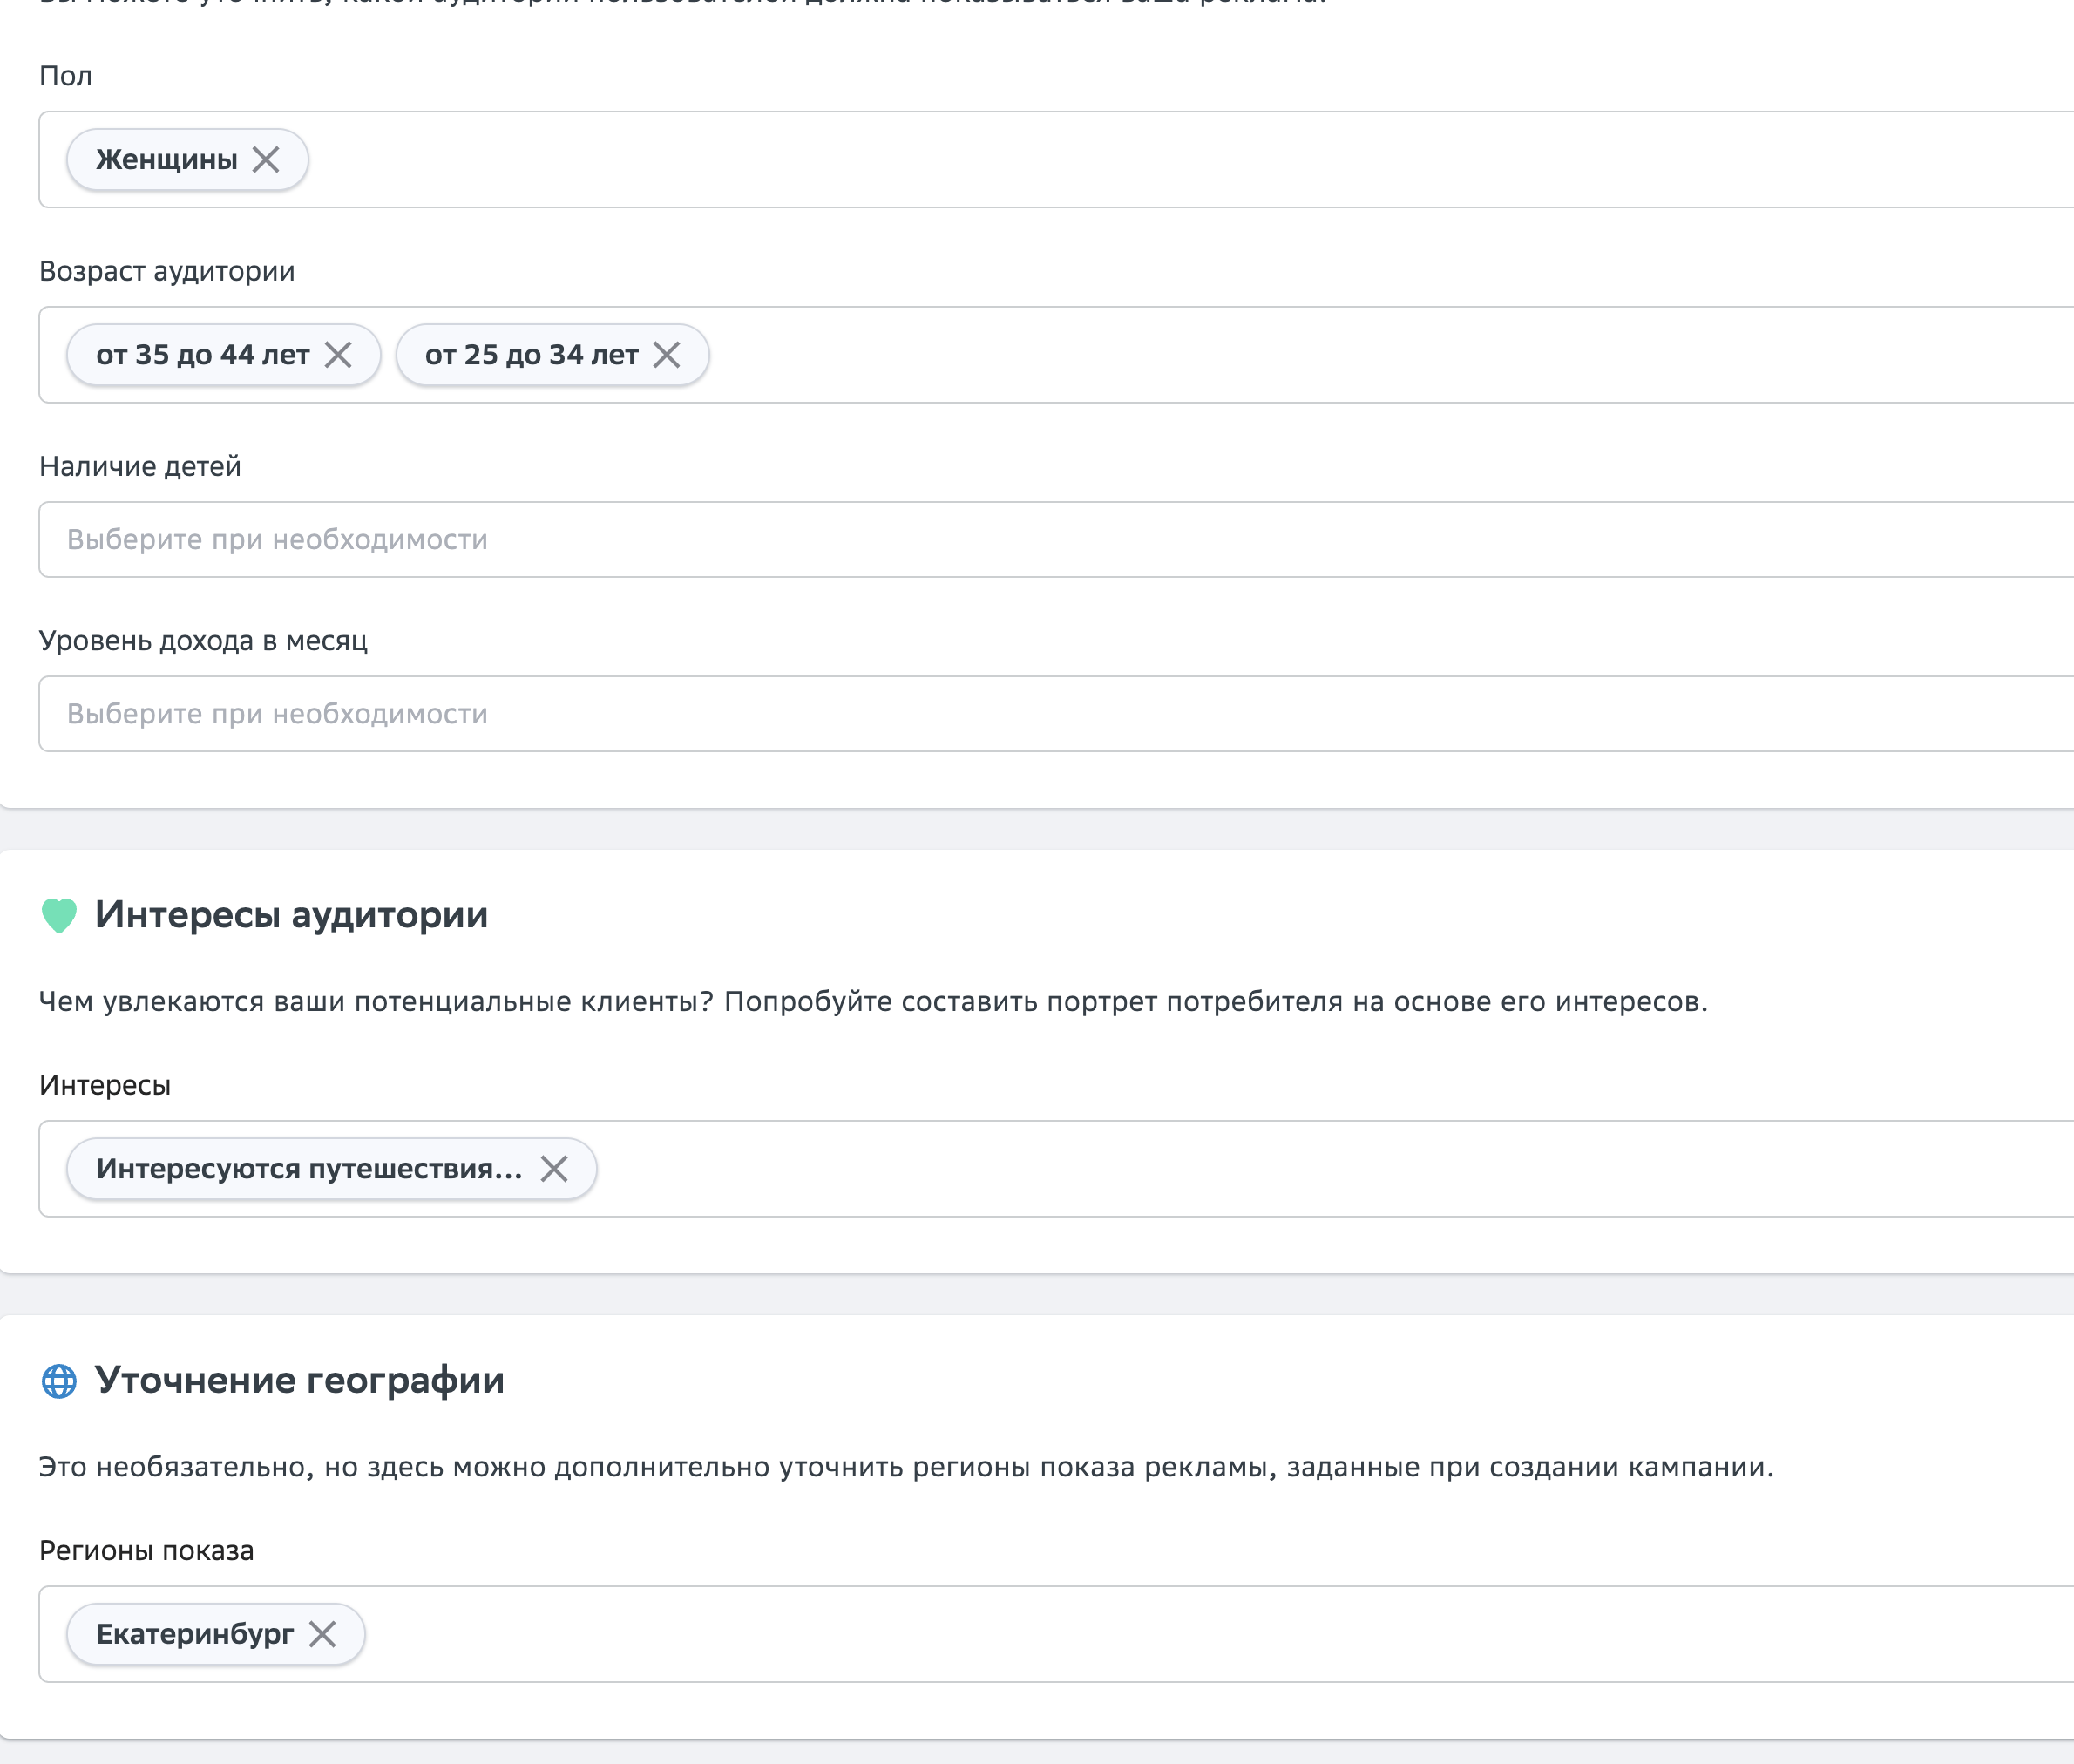Click the Уточнение географии heading
This screenshot has height=1764, width=2074.
pyautogui.click(x=299, y=1381)
